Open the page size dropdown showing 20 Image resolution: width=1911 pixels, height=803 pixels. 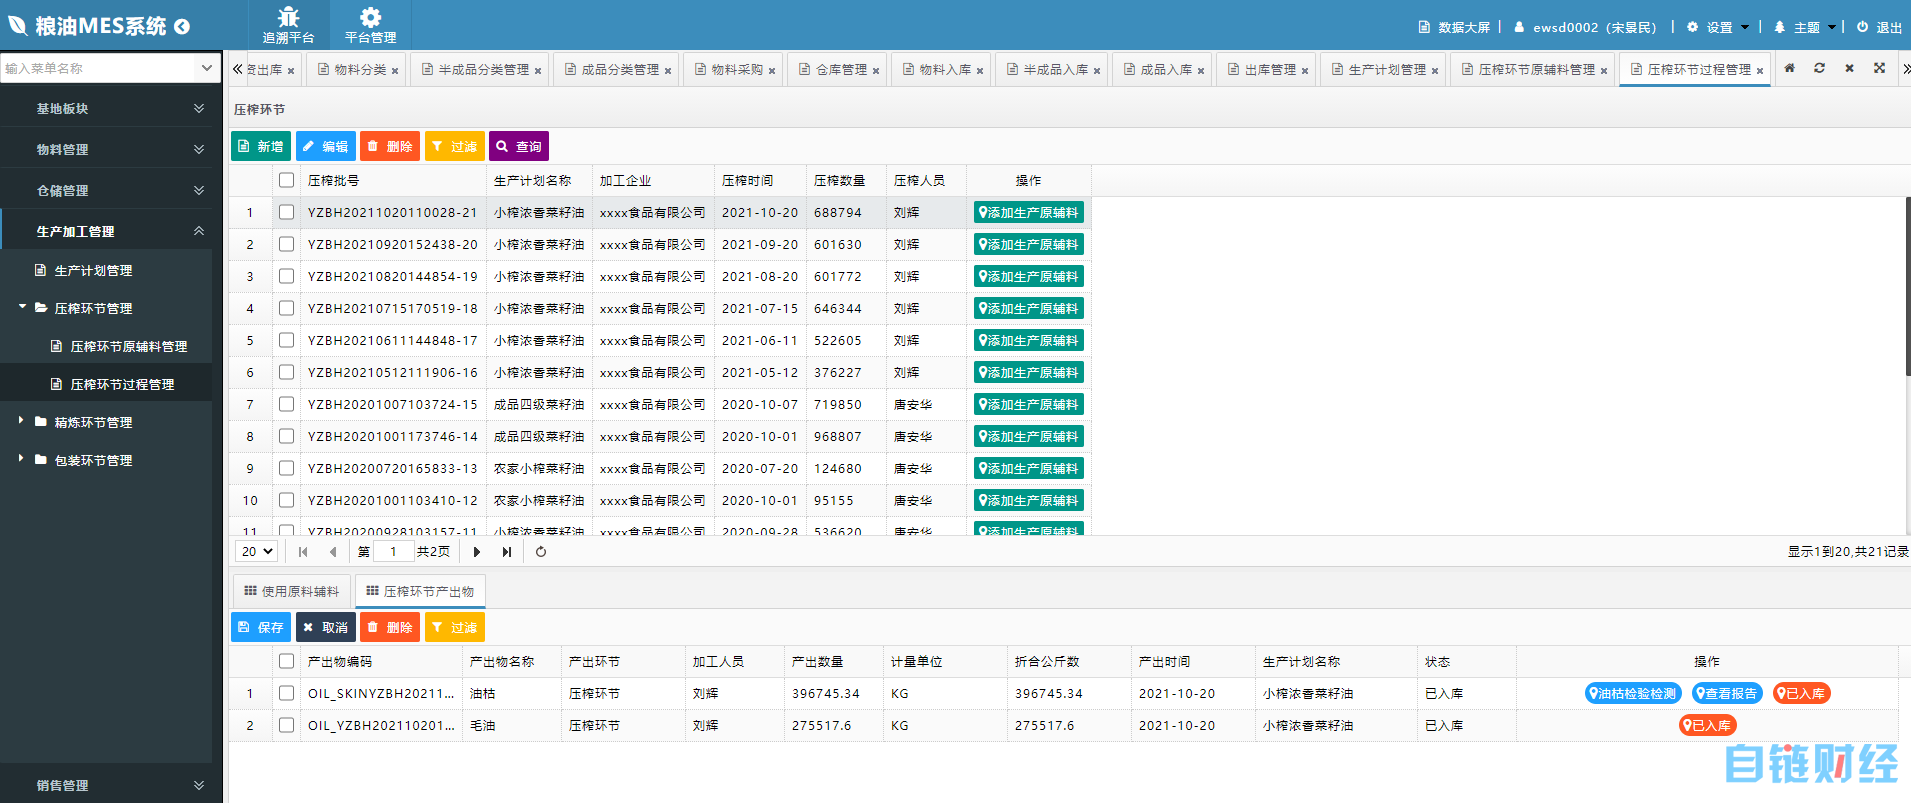(256, 552)
